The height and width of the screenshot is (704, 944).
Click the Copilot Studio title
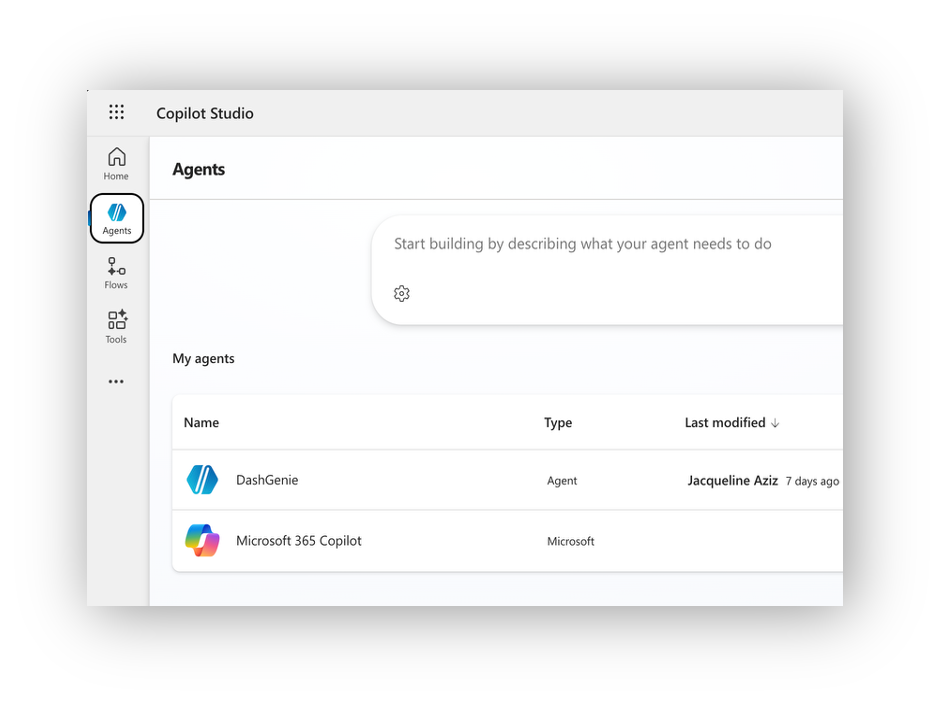[x=205, y=113]
